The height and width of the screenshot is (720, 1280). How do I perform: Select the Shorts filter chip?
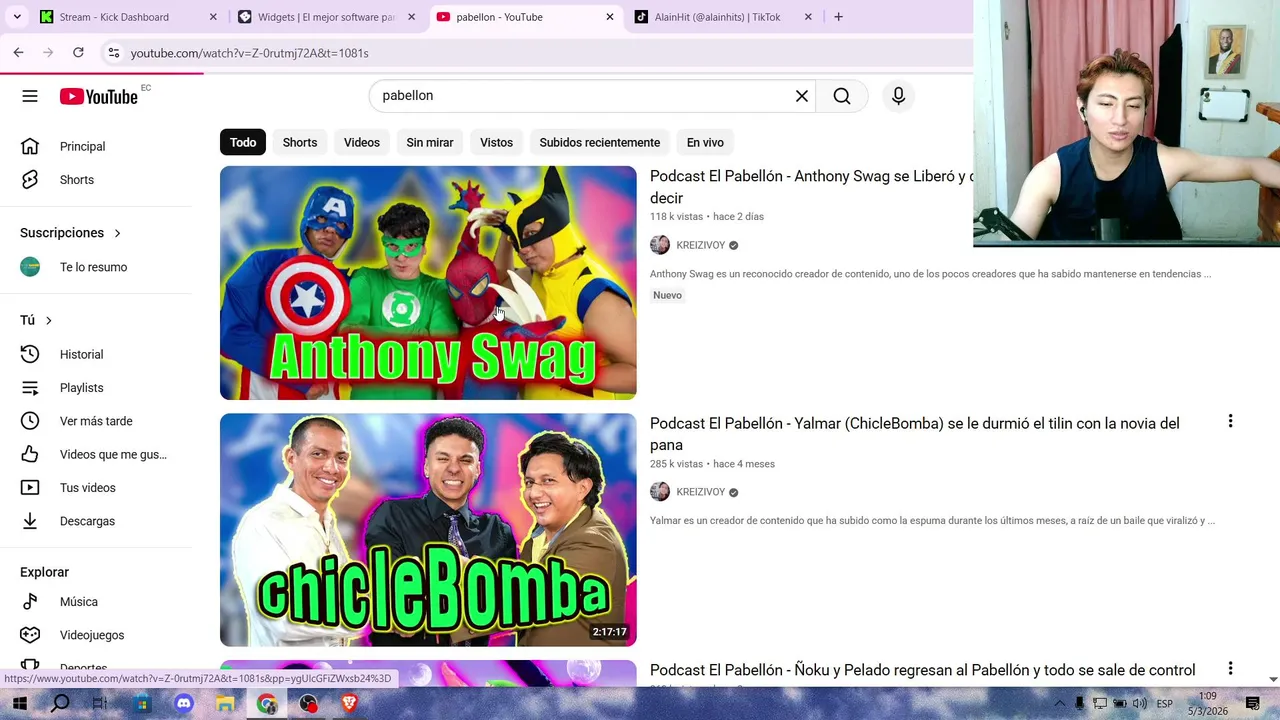pyautogui.click(x=300, y=142)
